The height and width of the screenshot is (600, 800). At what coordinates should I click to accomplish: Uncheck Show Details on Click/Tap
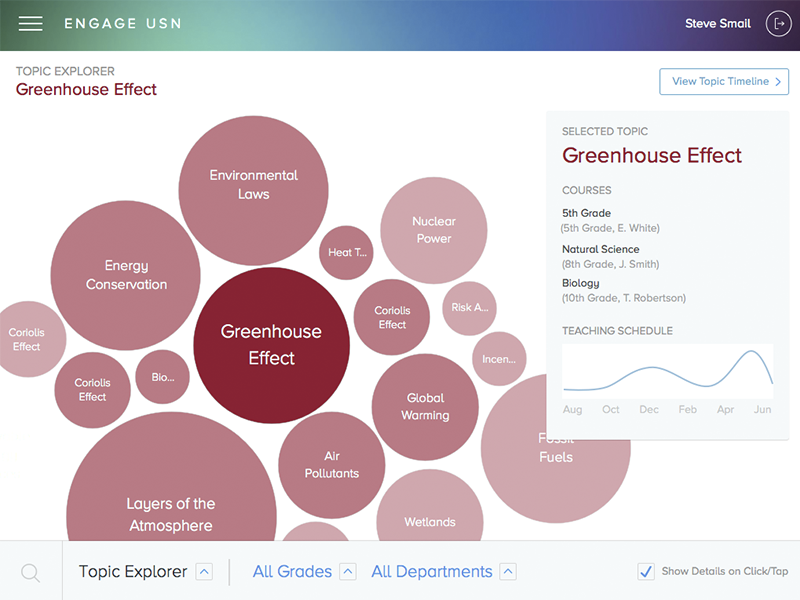pyautogui.click(x=645, y=571)
